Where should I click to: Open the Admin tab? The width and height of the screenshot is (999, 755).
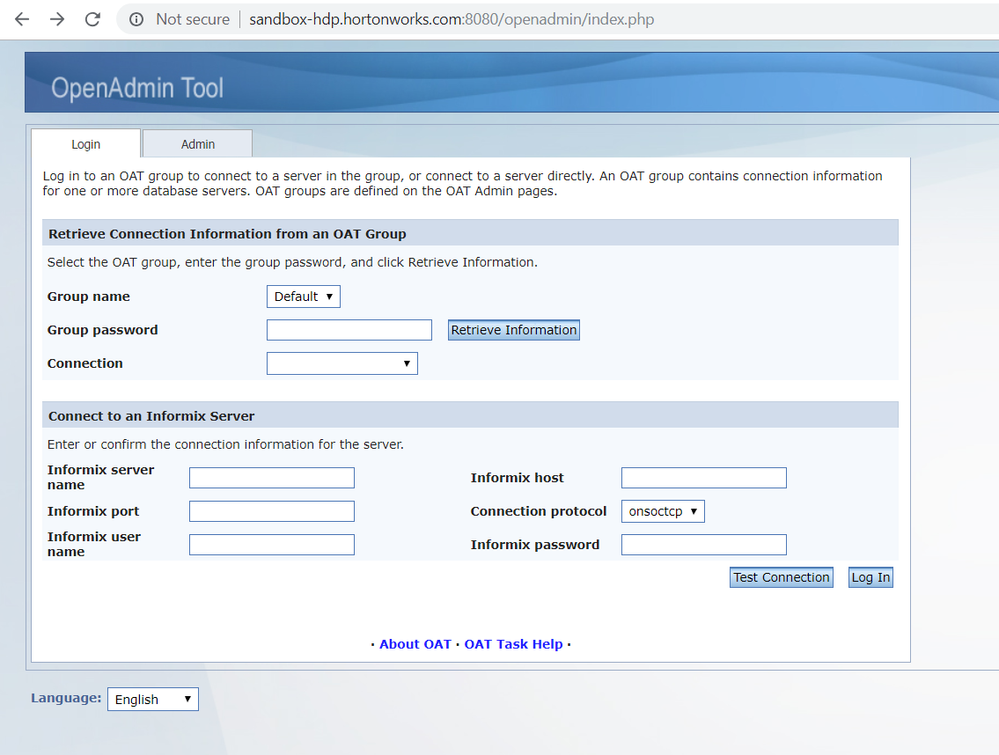(x=198, y=144)
